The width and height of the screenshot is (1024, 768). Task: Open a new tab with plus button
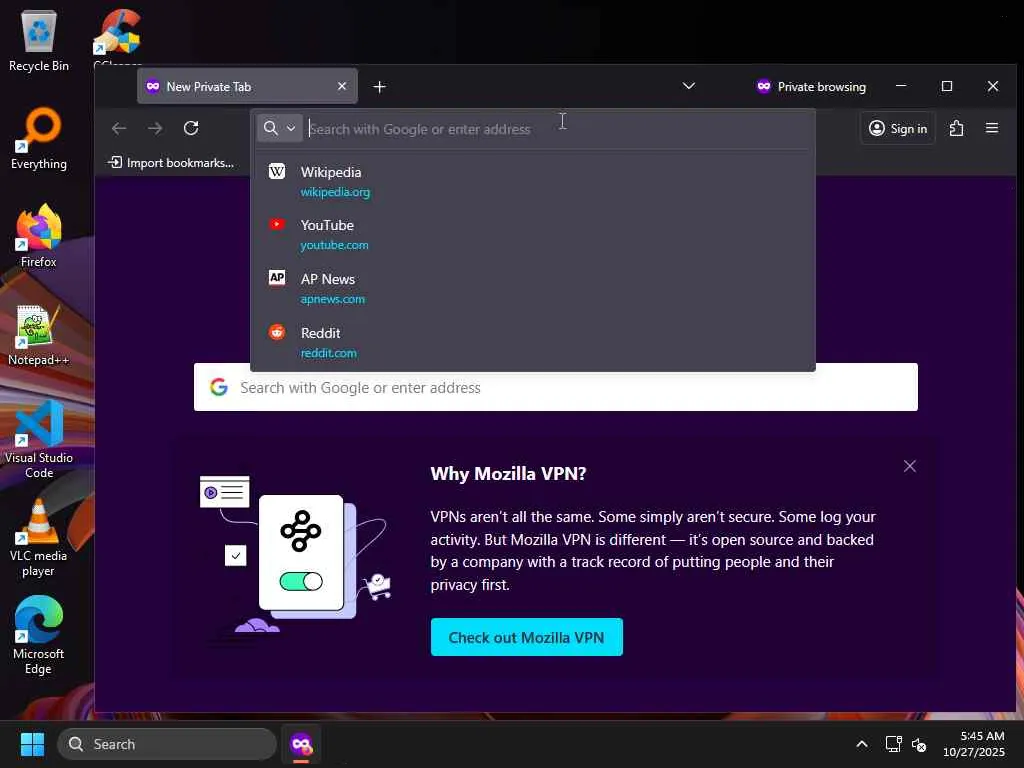coord(379,87)
